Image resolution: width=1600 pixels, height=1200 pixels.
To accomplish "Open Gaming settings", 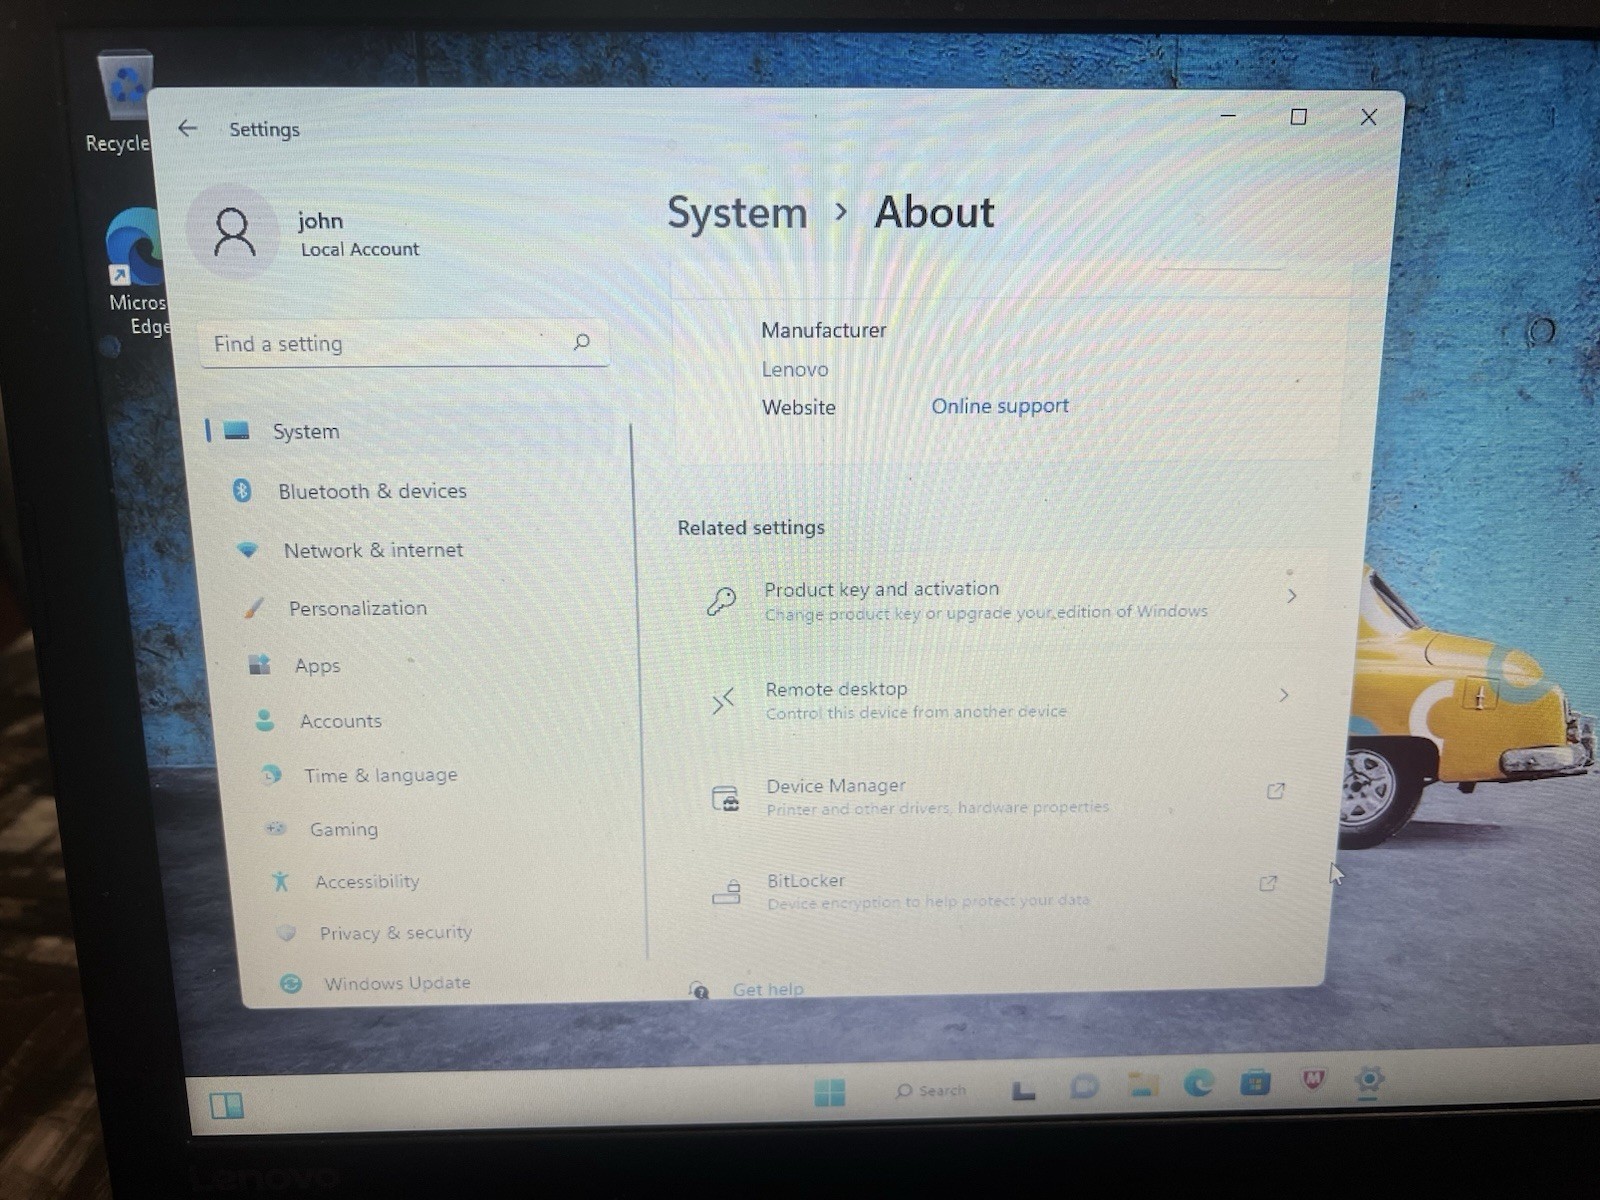I will (343, 829).
